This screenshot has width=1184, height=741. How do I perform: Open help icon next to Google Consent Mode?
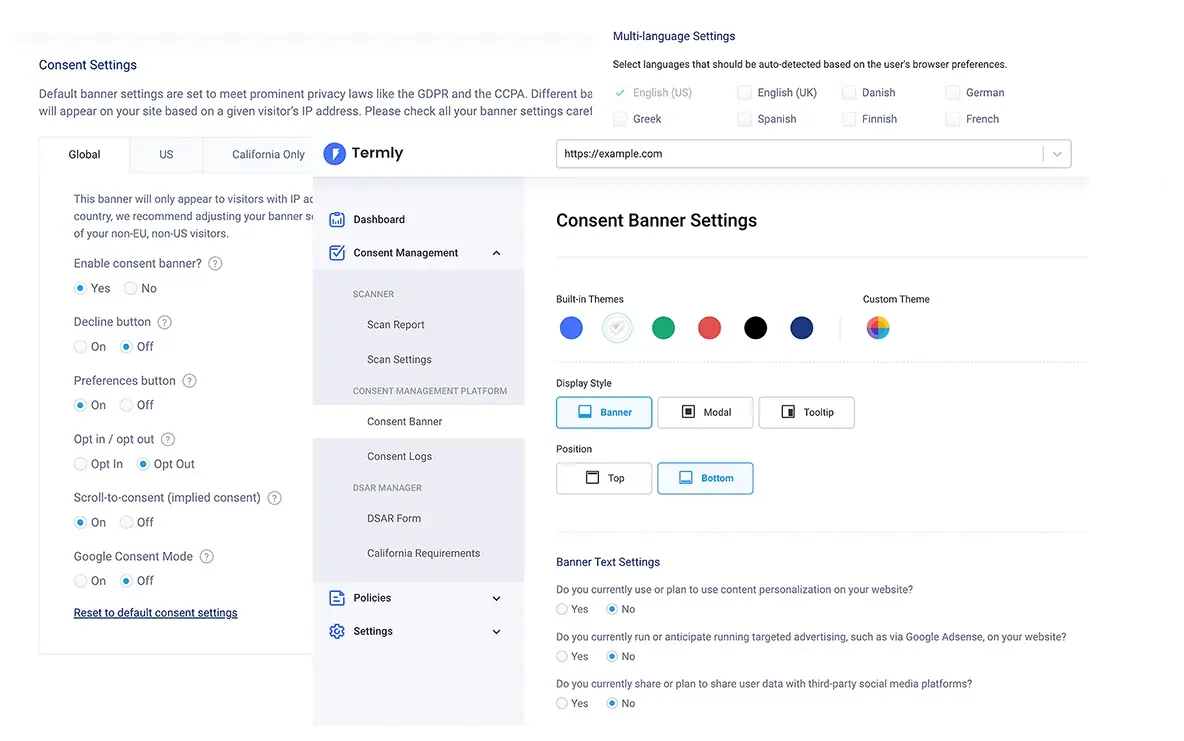207,557
